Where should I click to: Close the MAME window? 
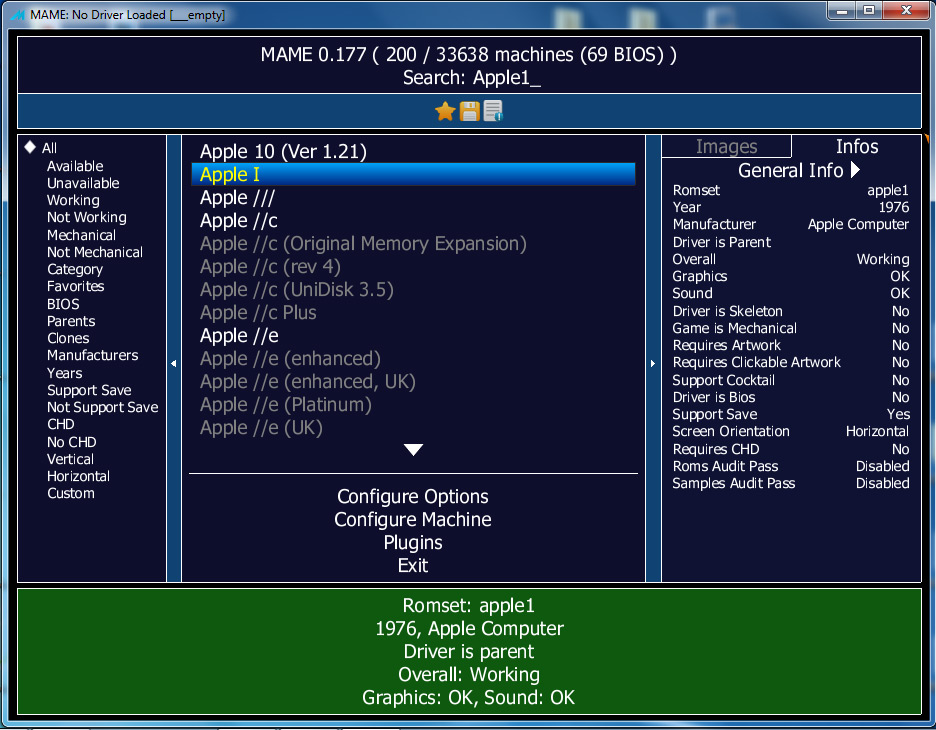tap(906, 11)
